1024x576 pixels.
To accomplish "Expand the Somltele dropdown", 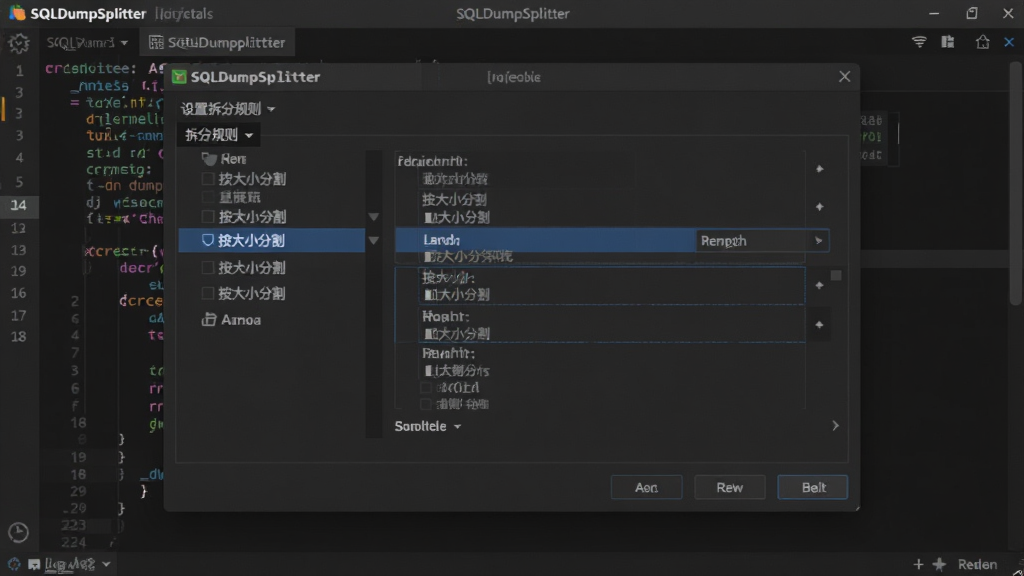I will 428,426.
